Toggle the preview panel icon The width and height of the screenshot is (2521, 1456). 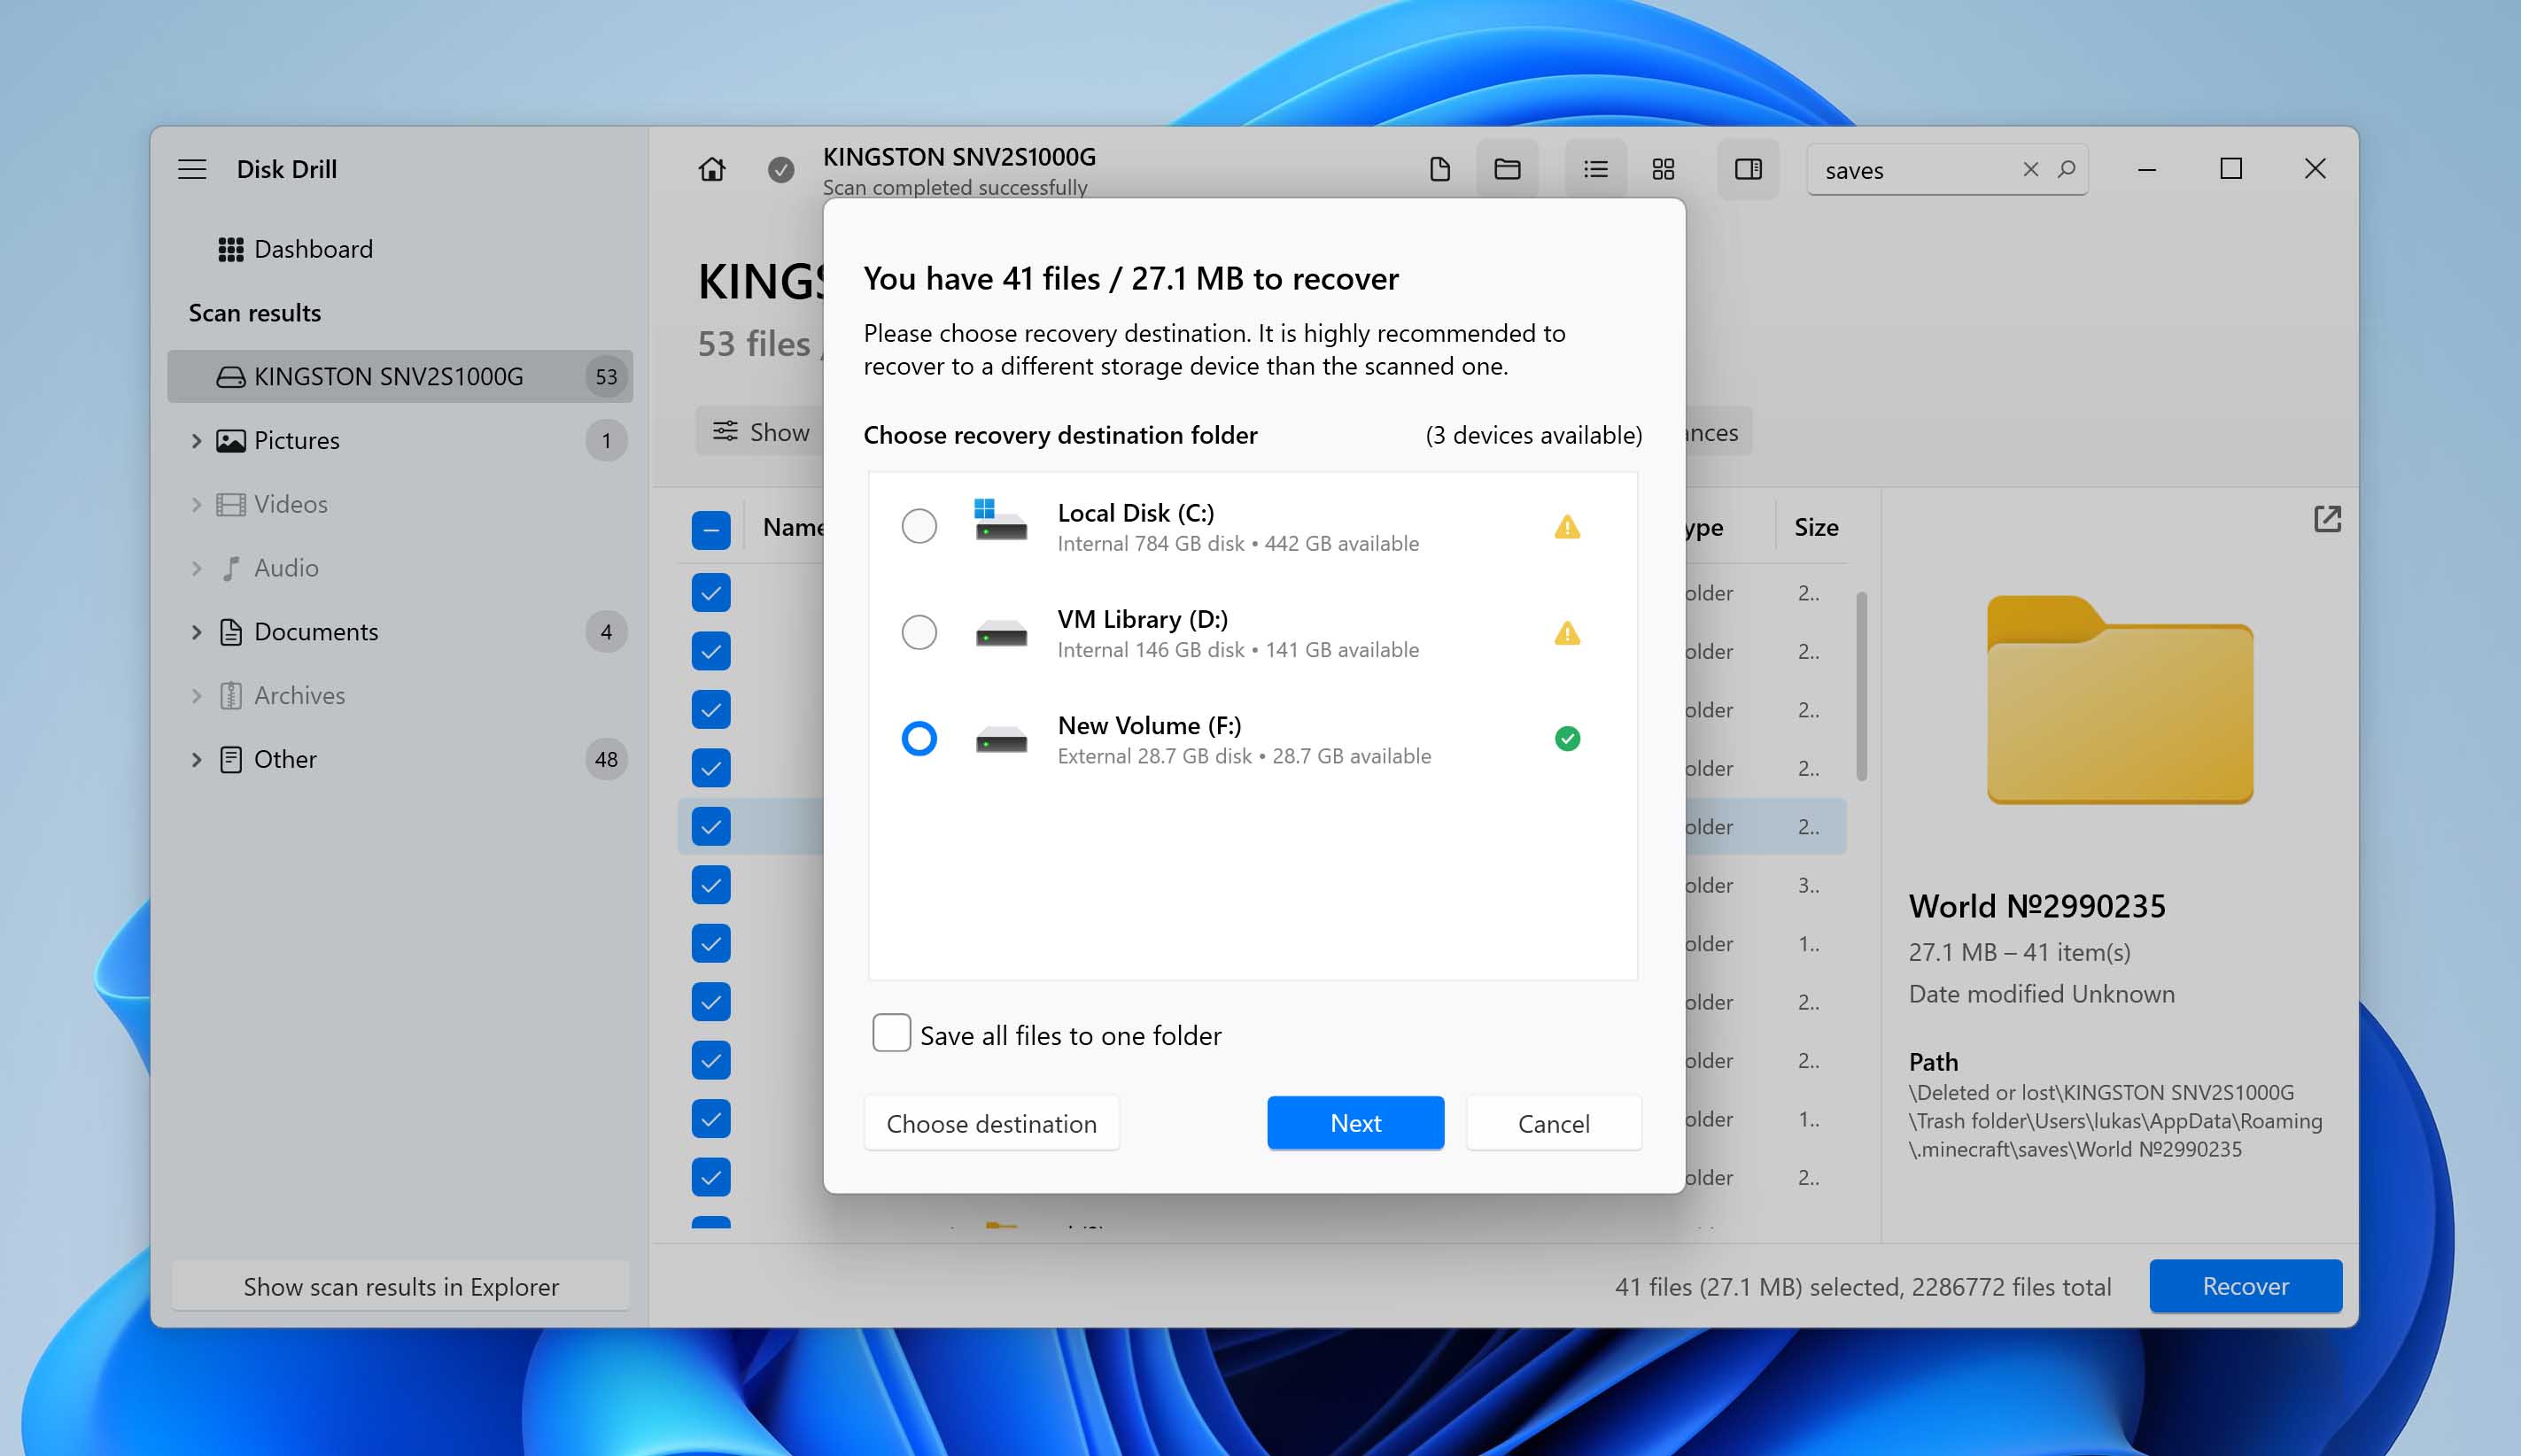1747,169
